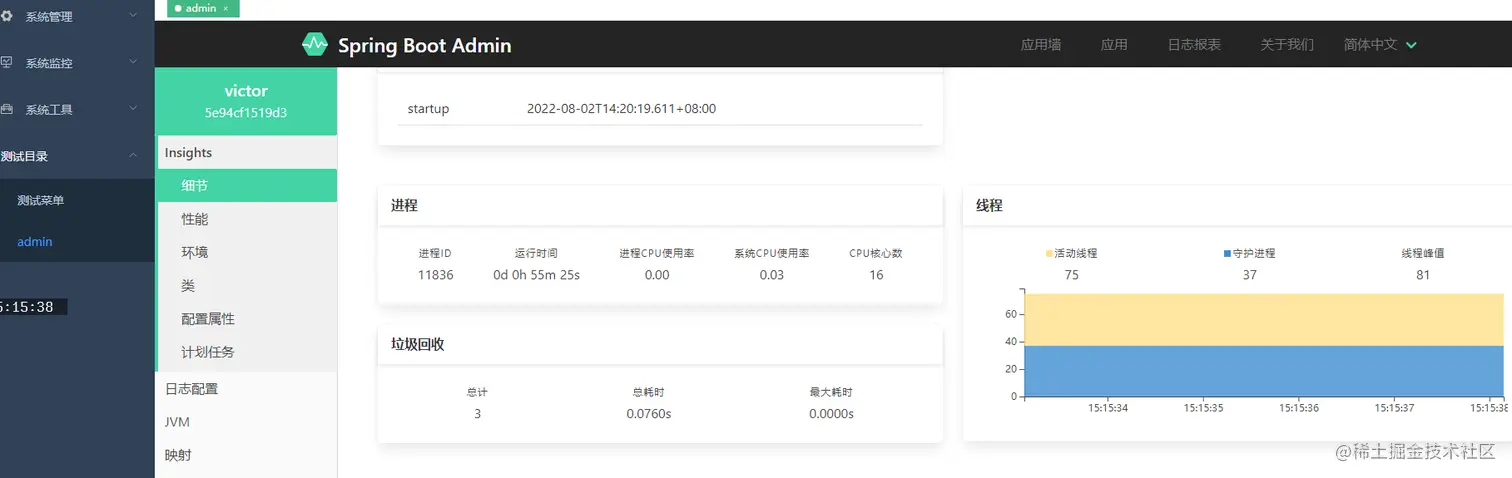Open the 日志配置 loggers page
The width and height of the screenshot is (1512, 478).
coord(246,388)
